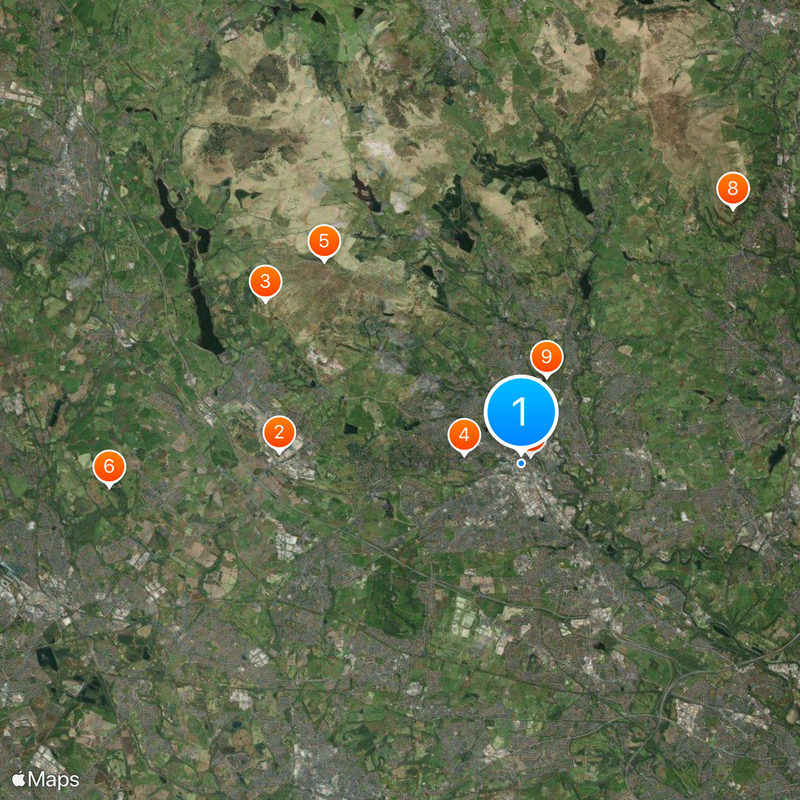Click orange map pin number 6
This screenshot has width=800, height=800.
(x=109, y=467)
